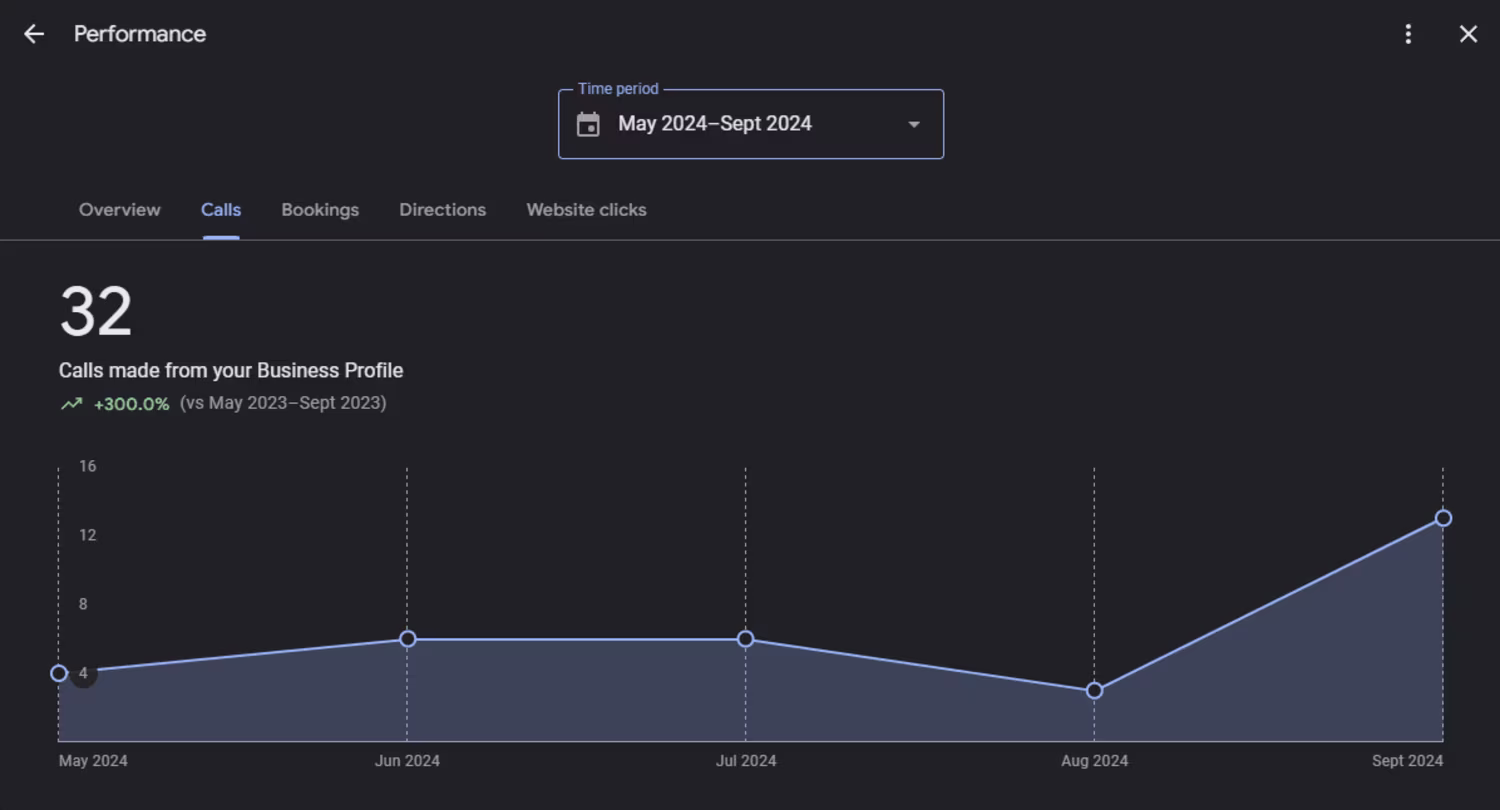Switch to the Overview tab
The width and height of the screenshot is (1500, 810).
pos(120,210)
